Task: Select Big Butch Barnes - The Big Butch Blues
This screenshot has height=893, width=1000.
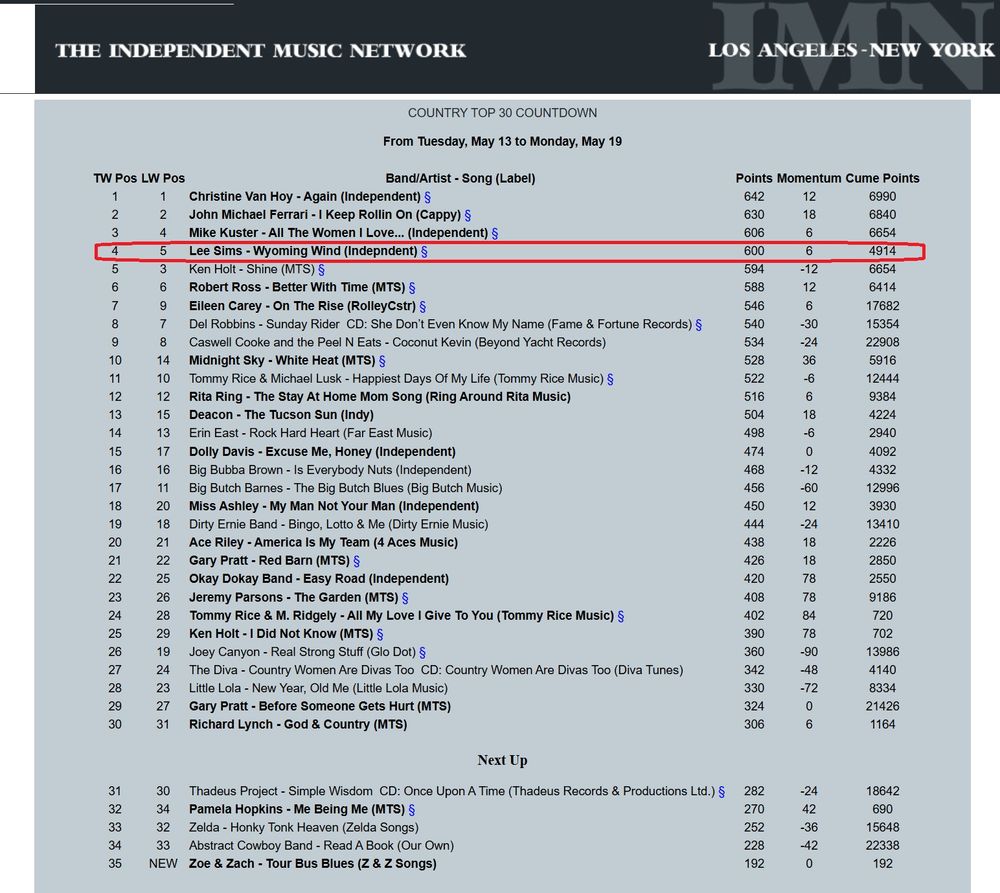Action: tap(346, 488)
